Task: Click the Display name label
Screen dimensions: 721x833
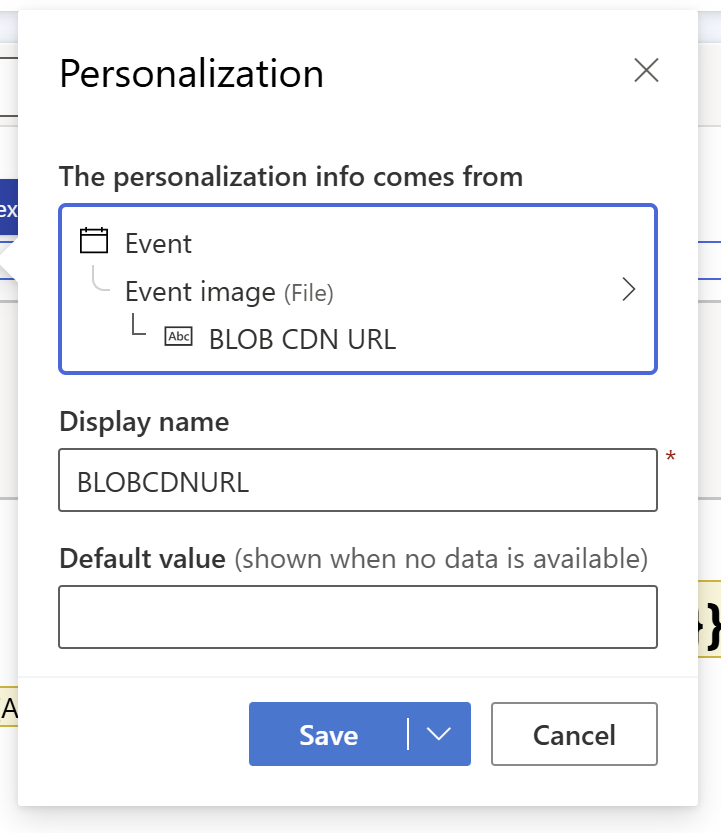Action: point(144,422)
